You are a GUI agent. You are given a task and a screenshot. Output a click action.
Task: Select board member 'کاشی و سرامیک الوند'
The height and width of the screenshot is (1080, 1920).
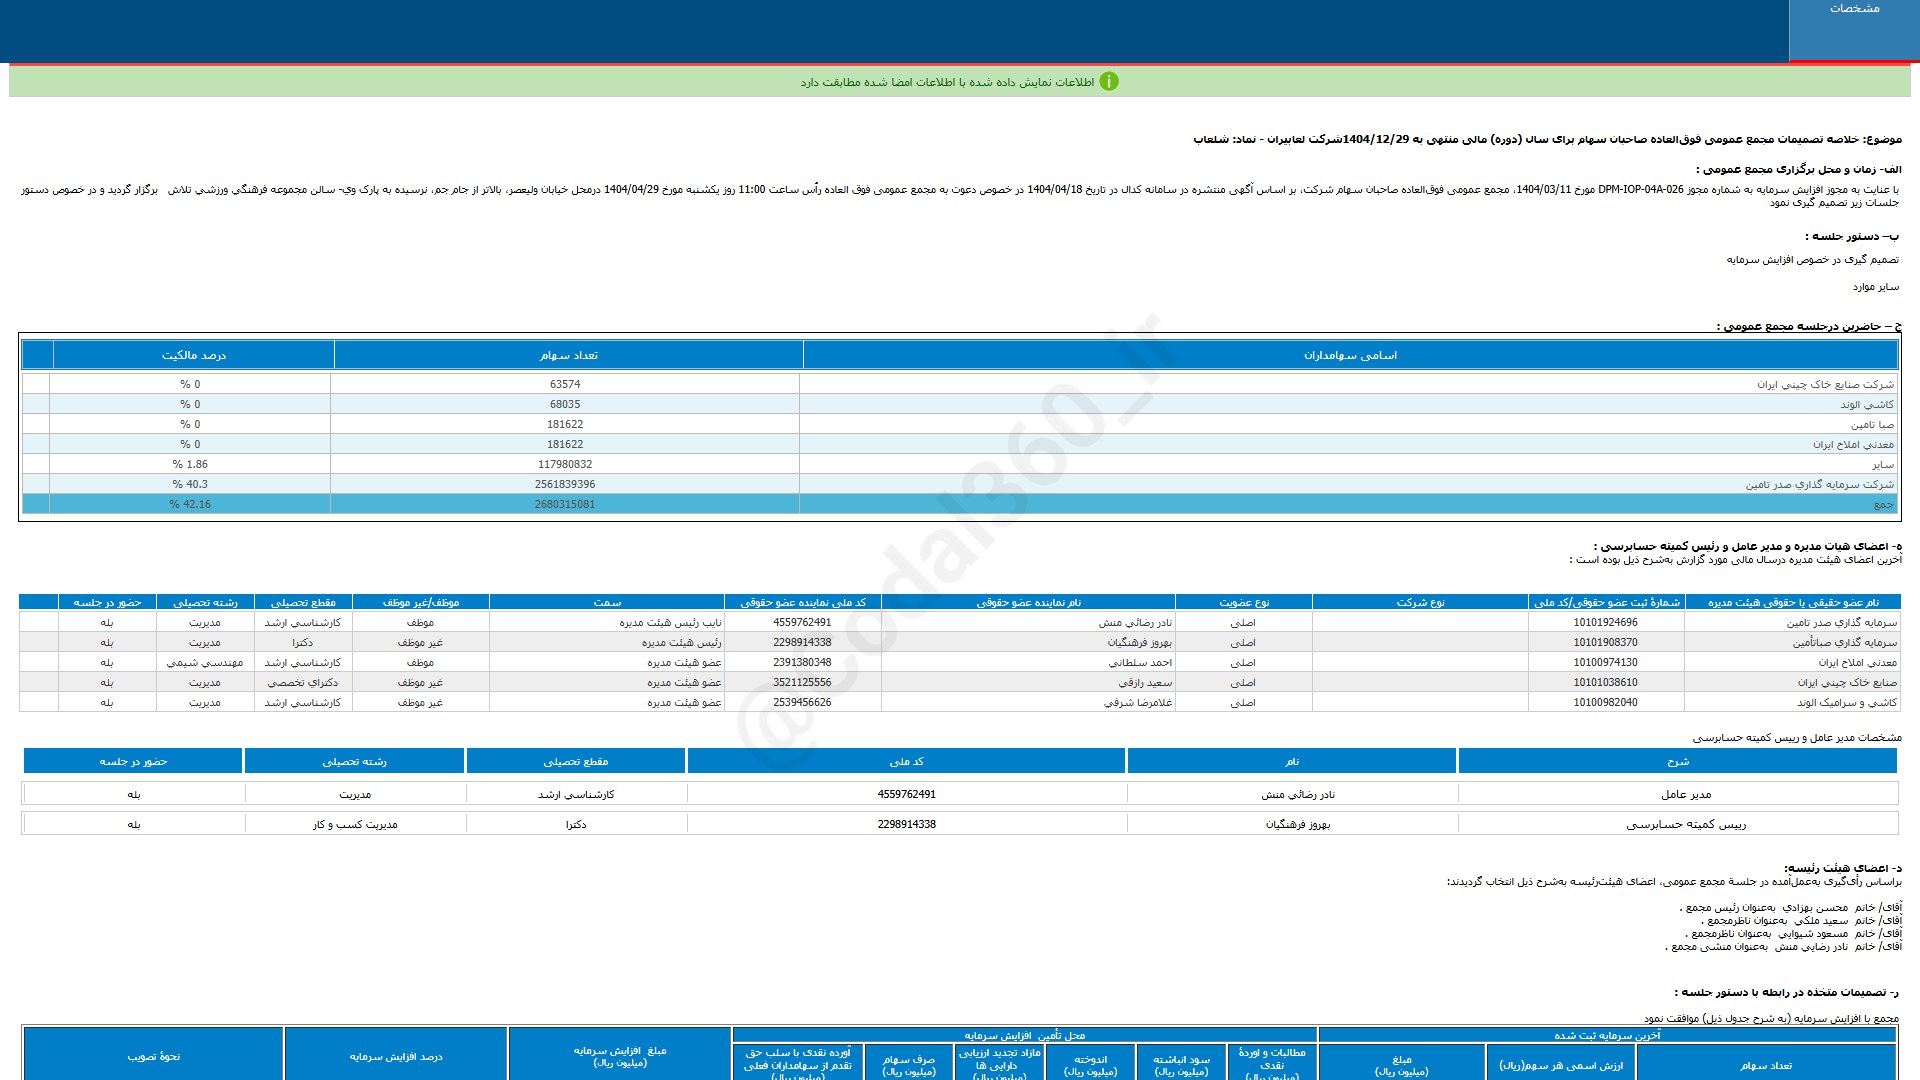pos(1847,702)
